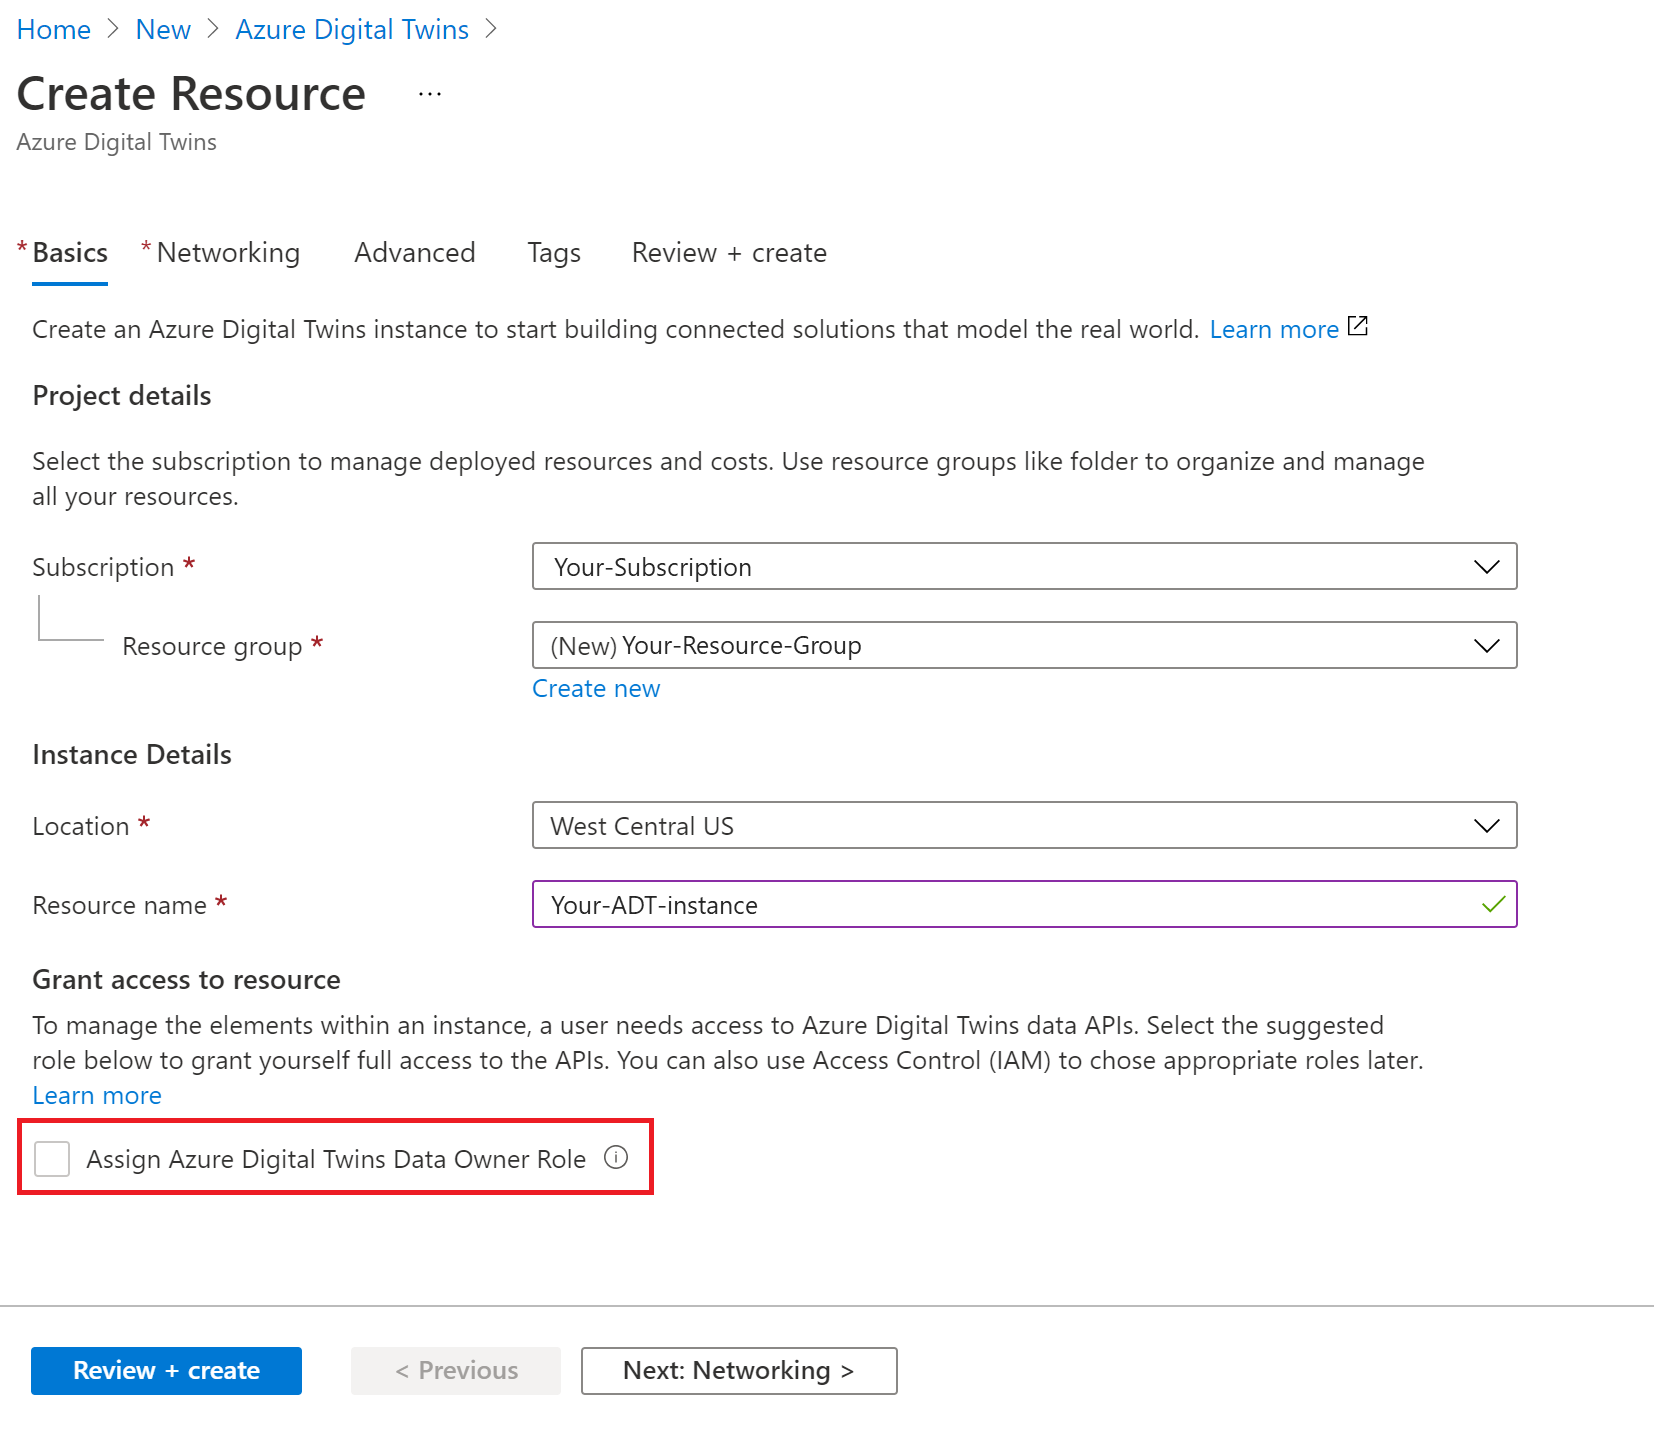Click the Resource name field label

click(x=119, y=905)
